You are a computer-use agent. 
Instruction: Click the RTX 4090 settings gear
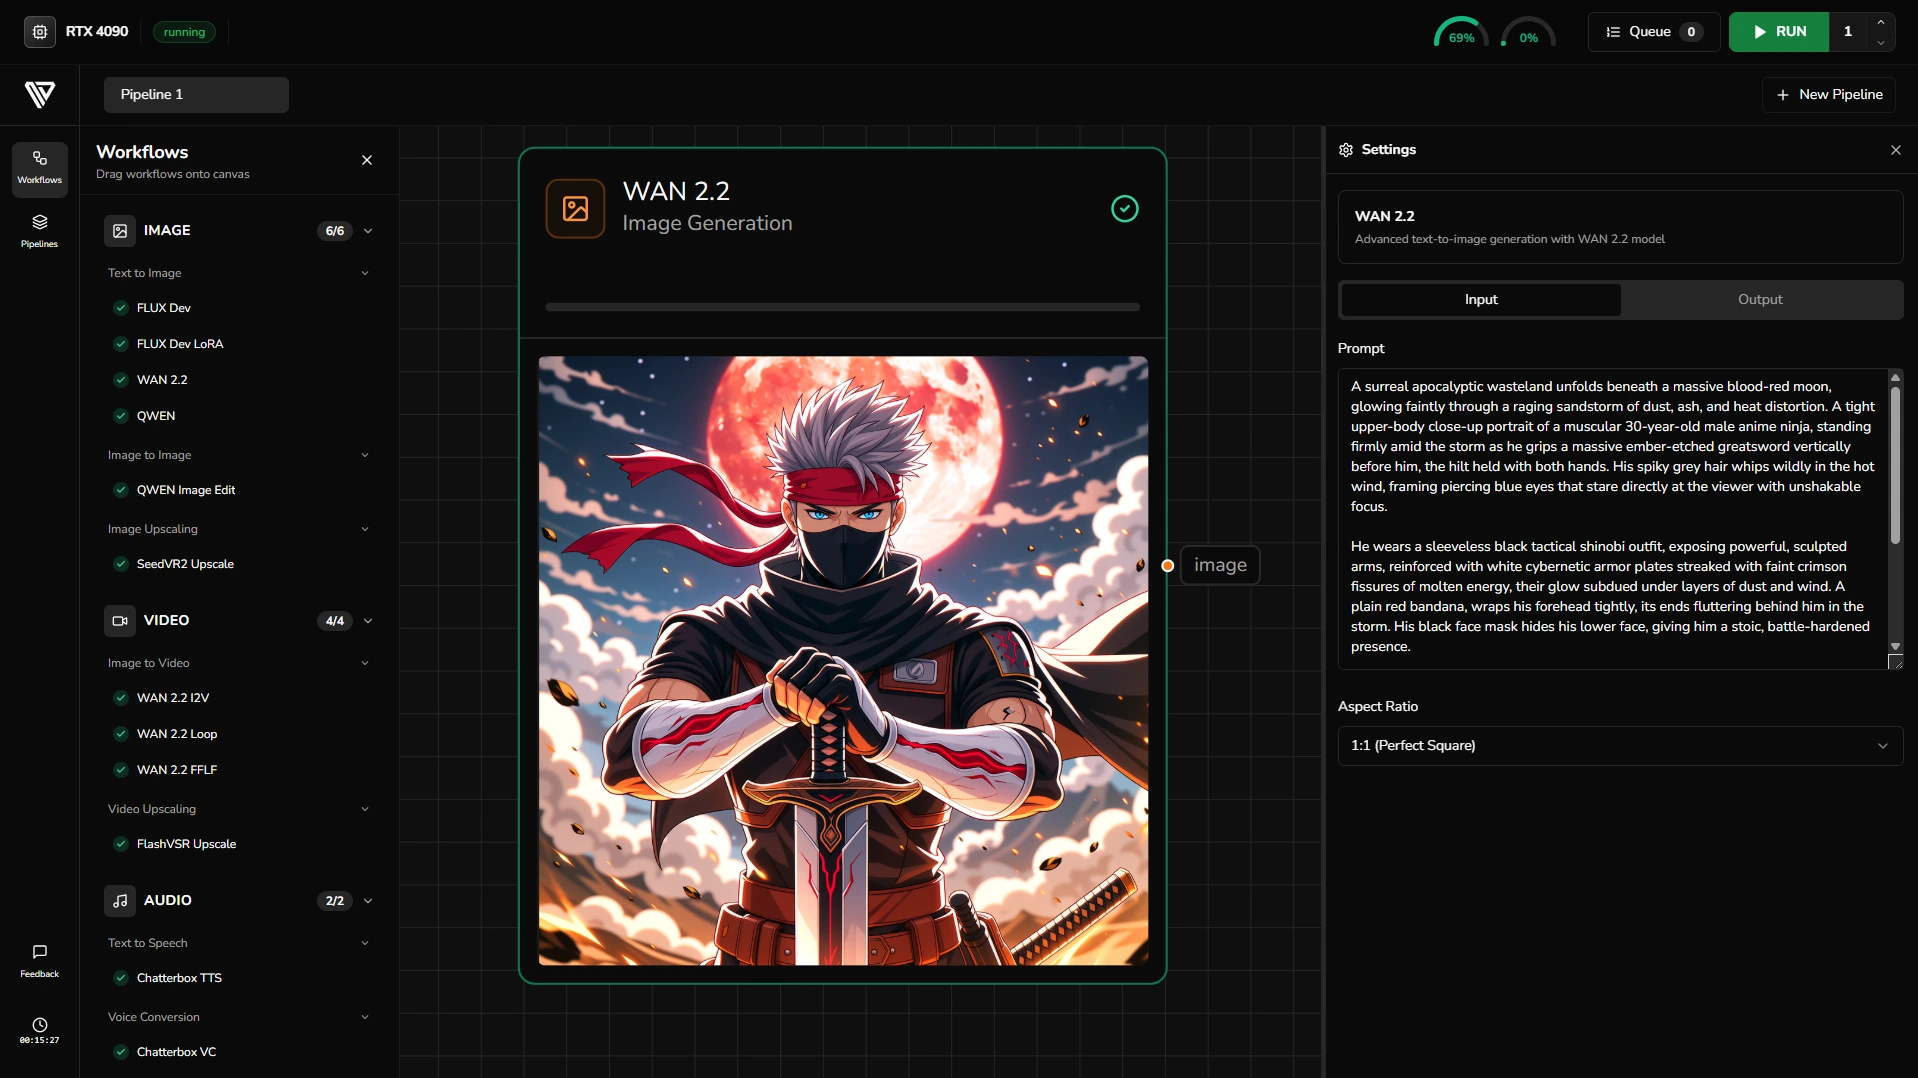pos(39,31)
